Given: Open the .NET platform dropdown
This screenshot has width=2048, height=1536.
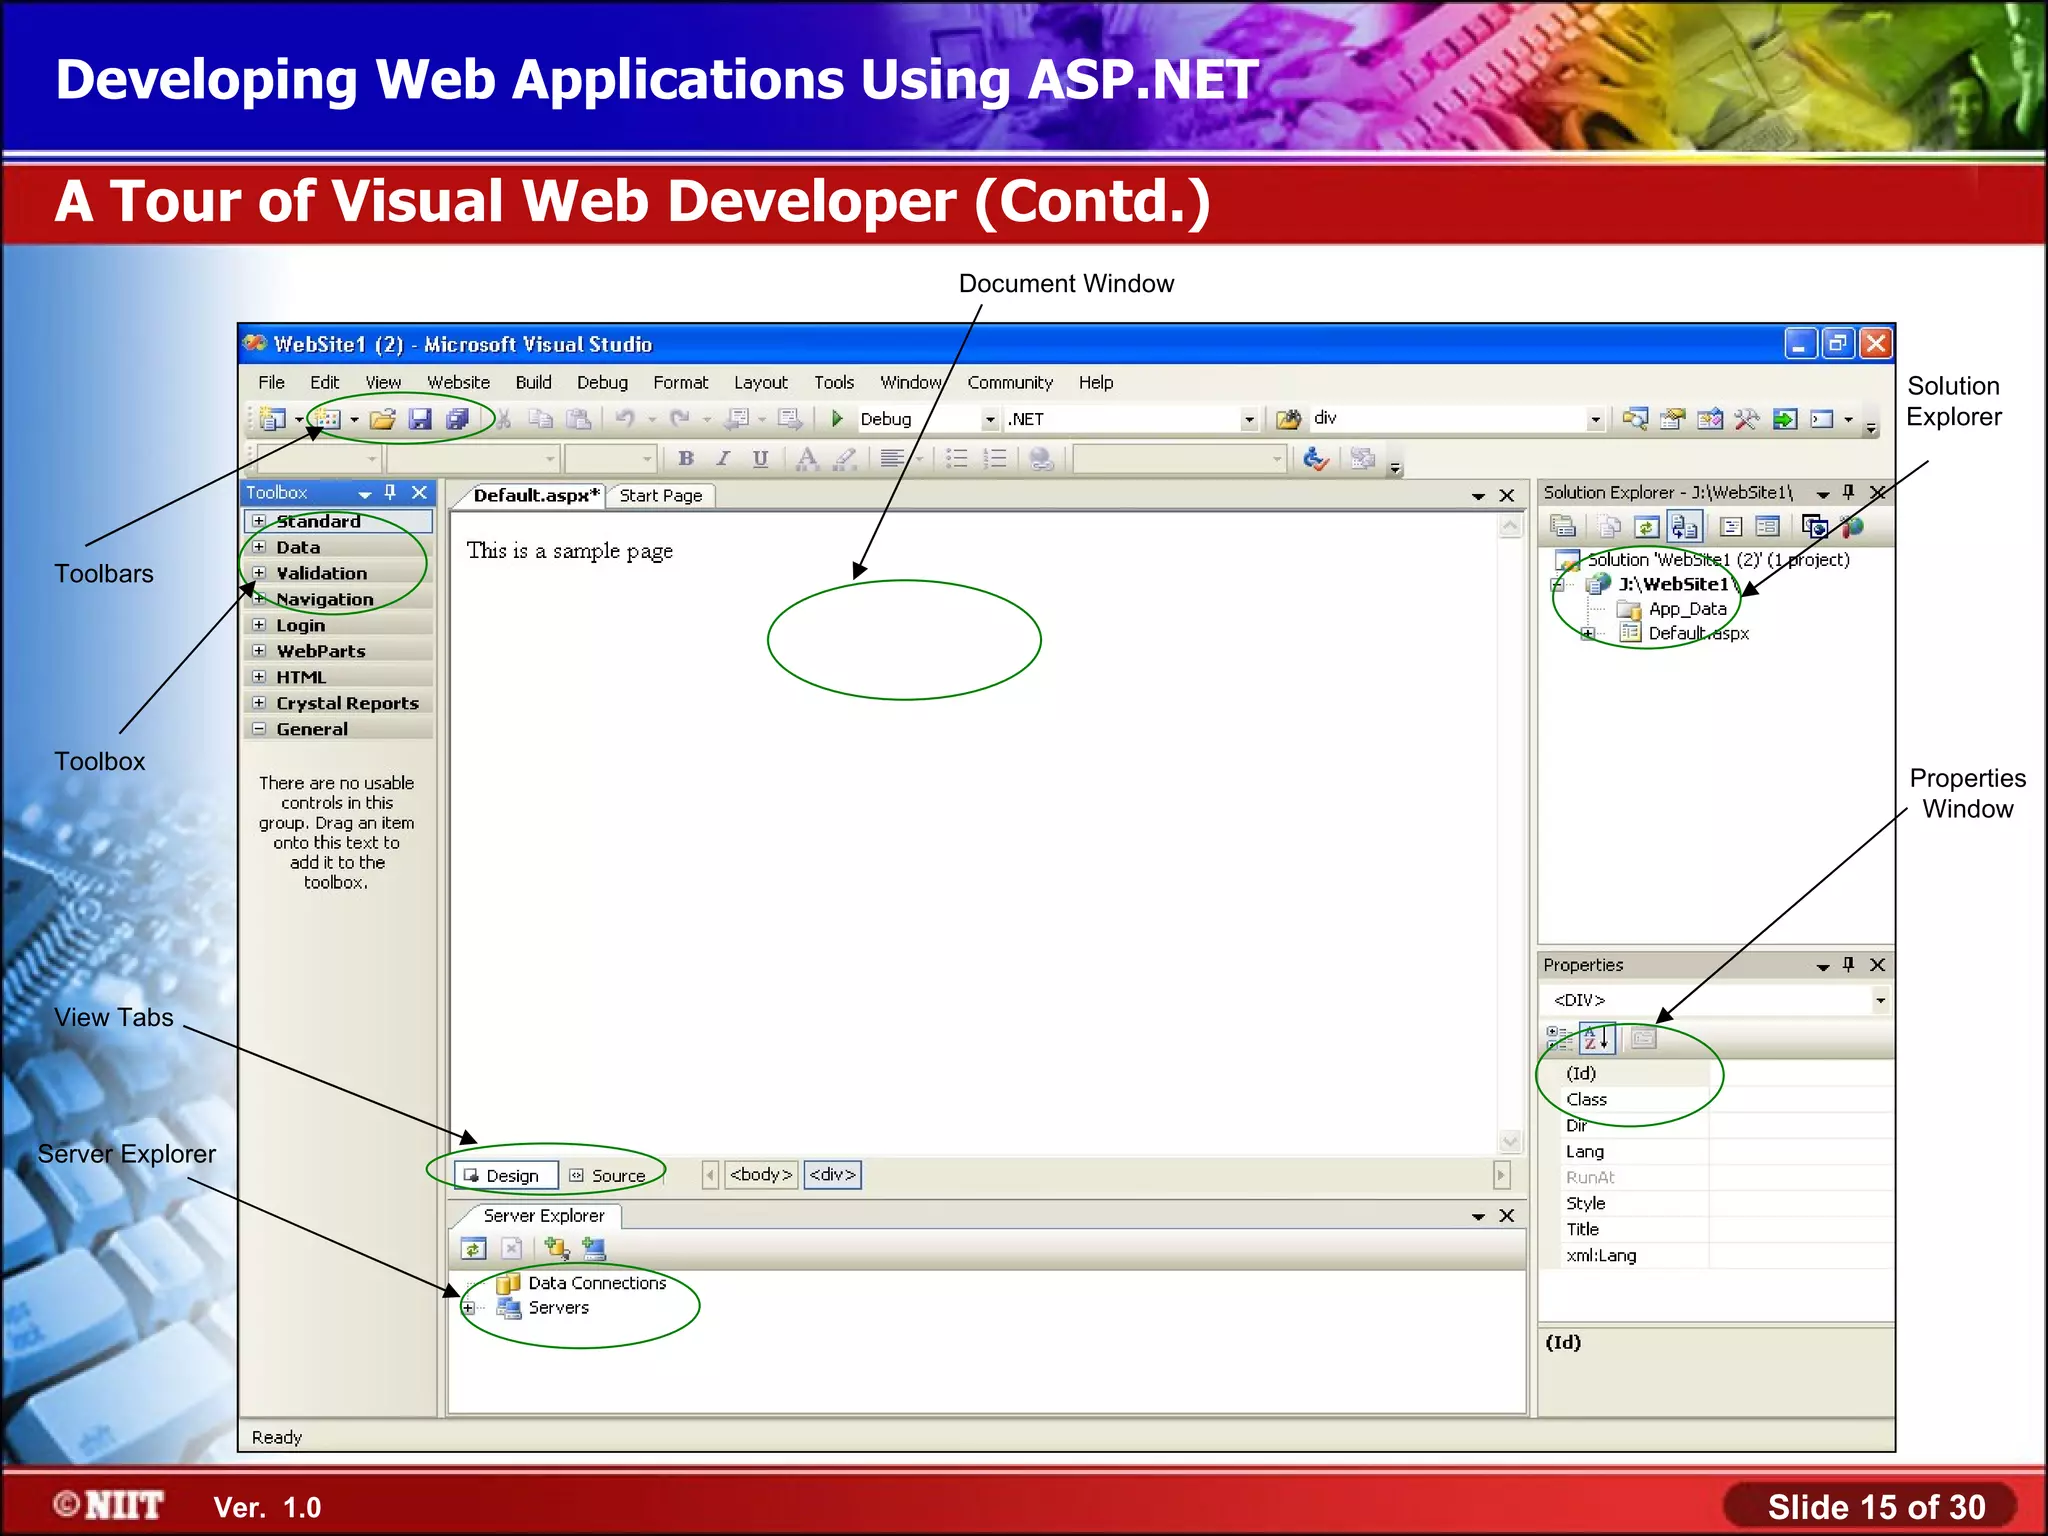Looking at the screenshot, I should (1249, 419).
